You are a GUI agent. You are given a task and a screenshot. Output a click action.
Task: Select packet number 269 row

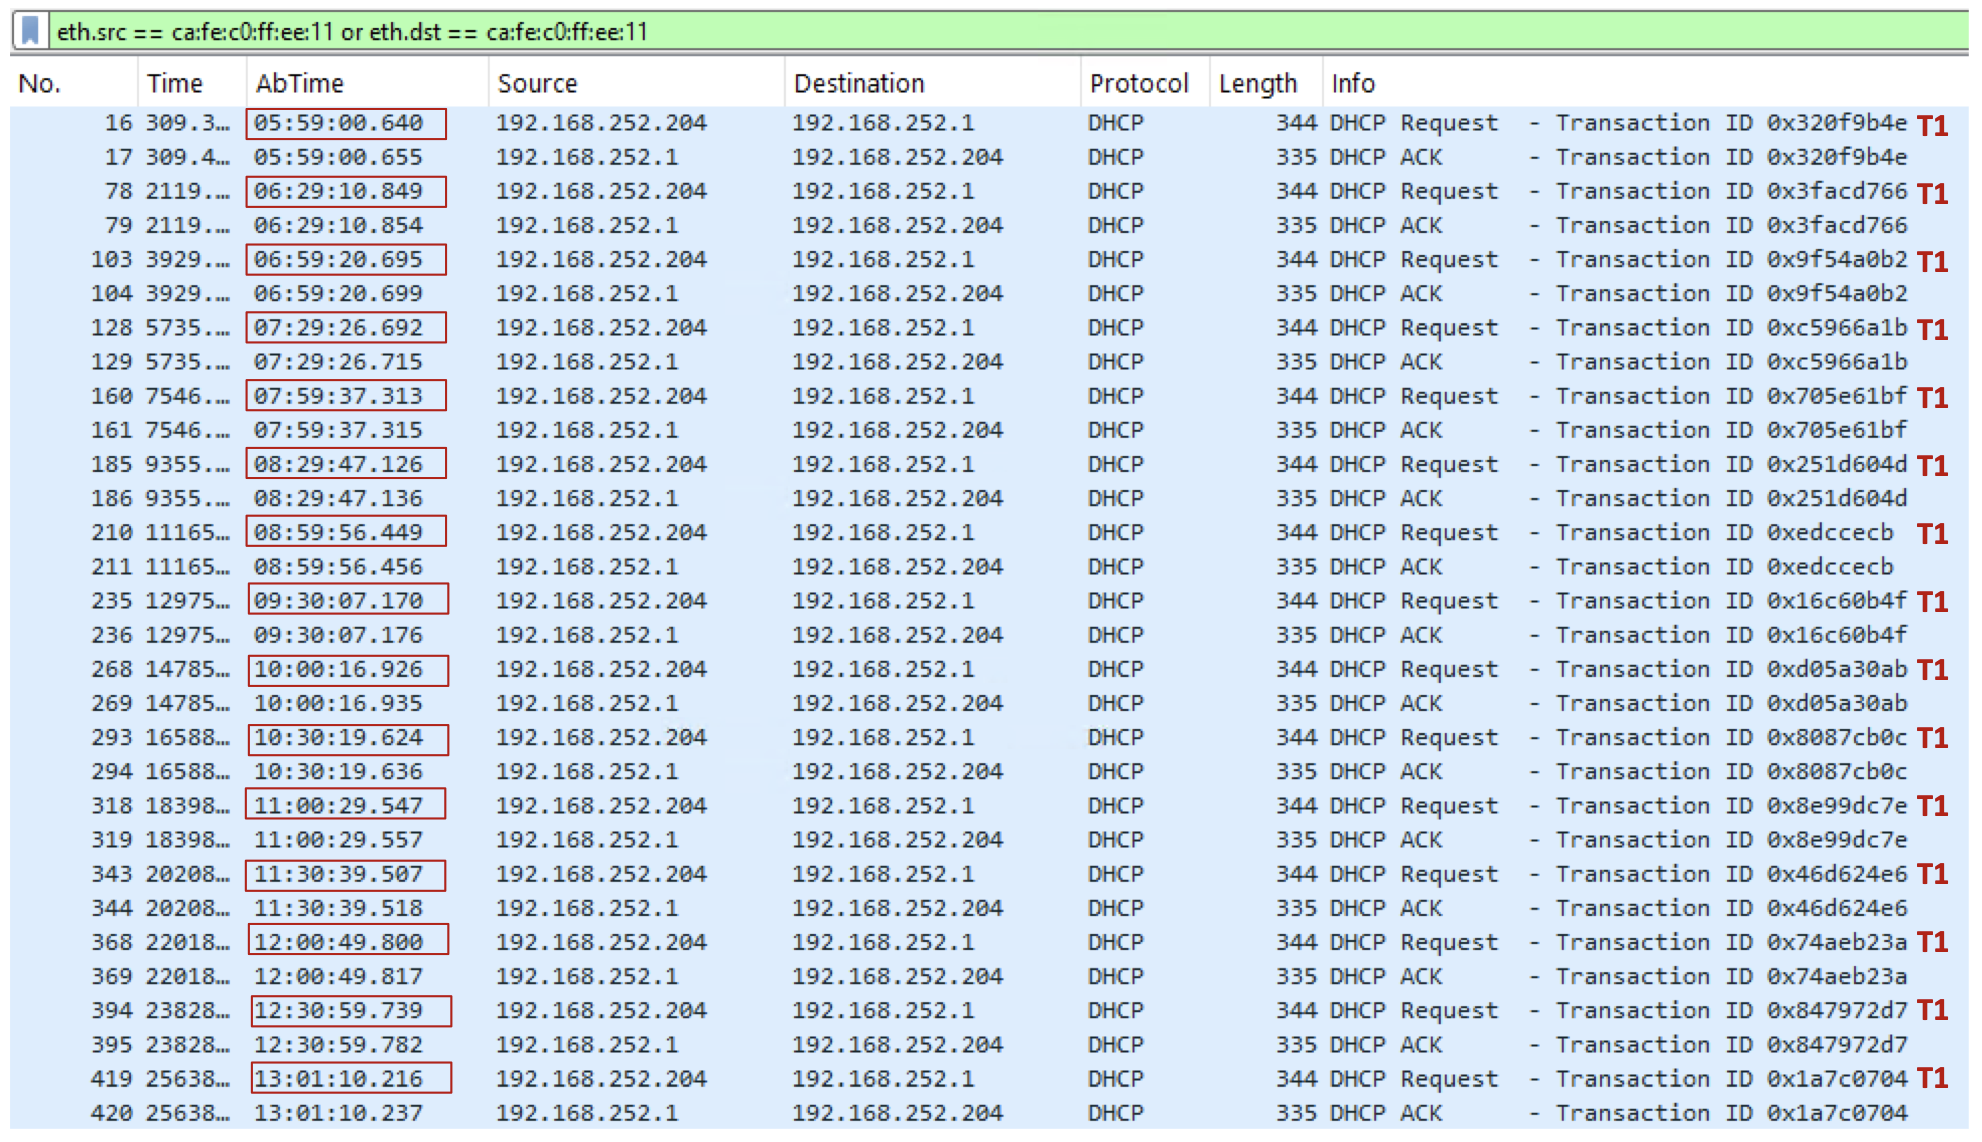tap(989, 703)
